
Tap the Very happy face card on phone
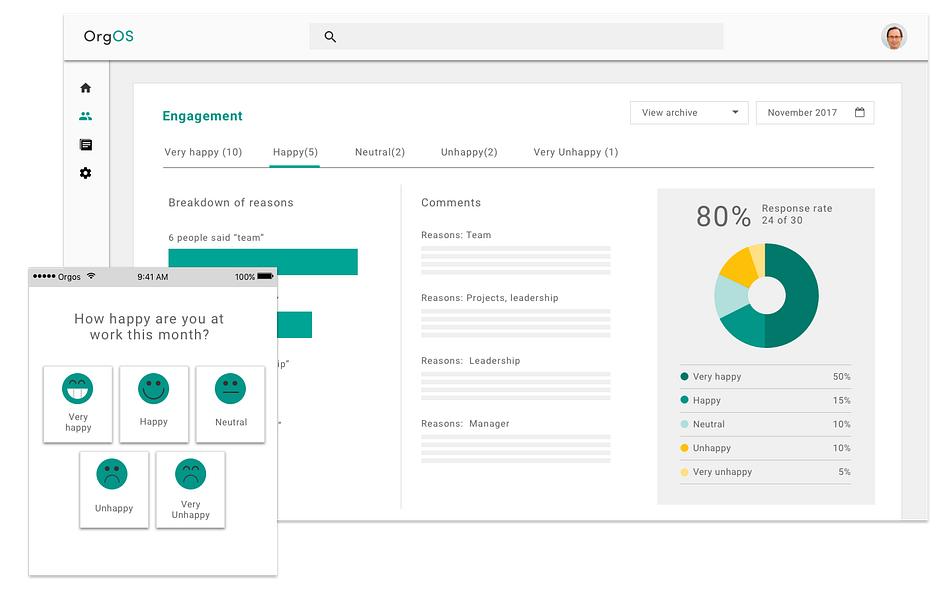[x=78, y=404]
